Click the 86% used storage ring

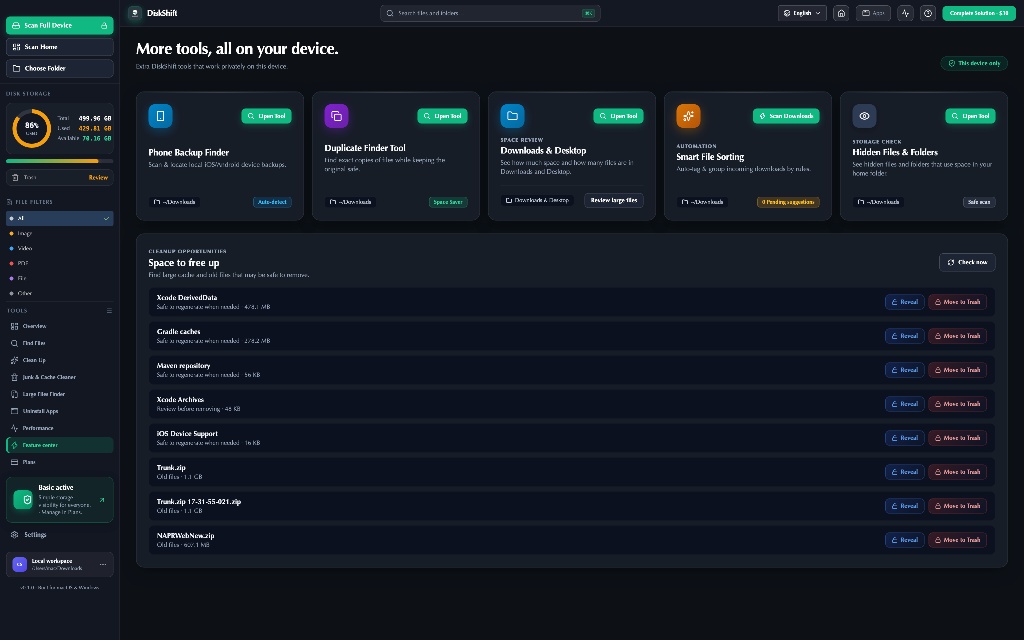(x=31, y=128)
